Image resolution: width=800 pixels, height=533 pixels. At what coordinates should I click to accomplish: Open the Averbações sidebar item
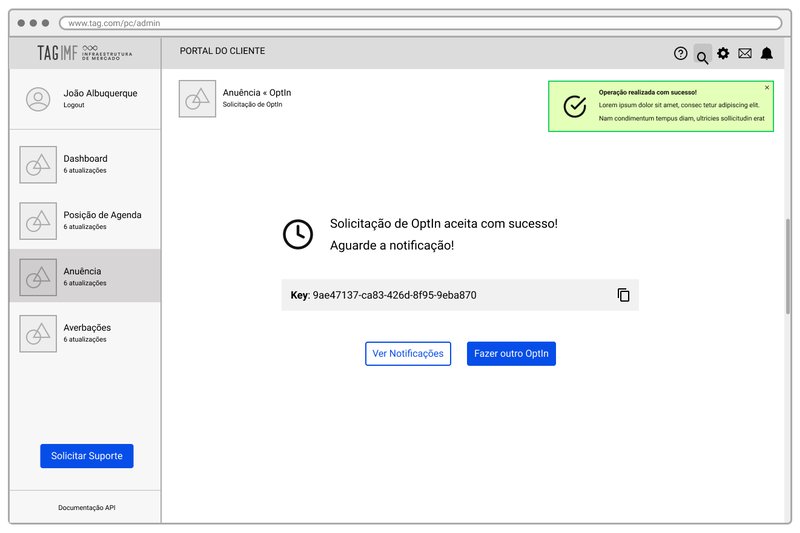85,333
